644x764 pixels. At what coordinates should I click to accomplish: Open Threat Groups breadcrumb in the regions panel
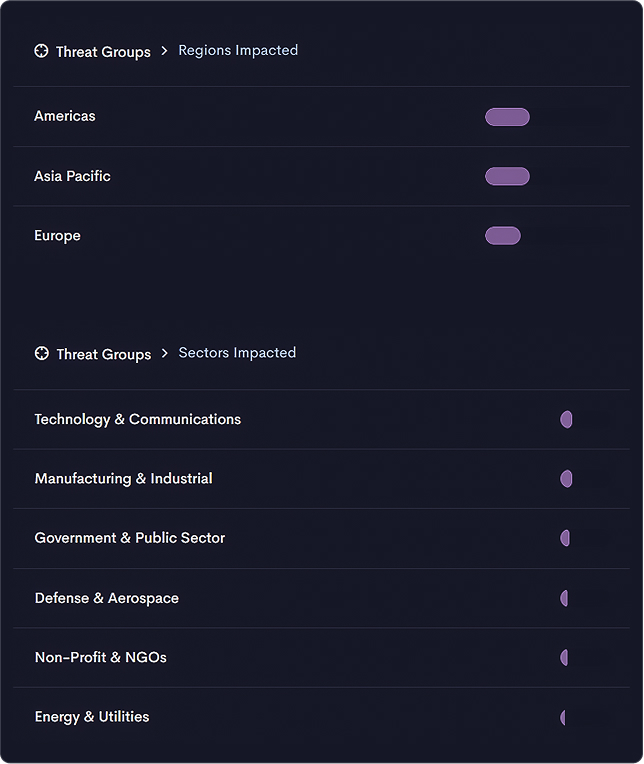pyautogui.click(x=103, y=52)
